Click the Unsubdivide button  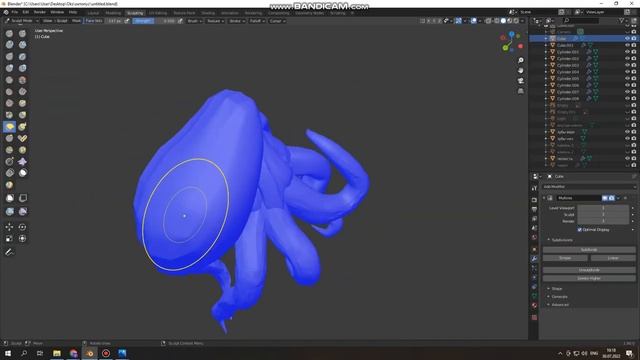point(589,270)
